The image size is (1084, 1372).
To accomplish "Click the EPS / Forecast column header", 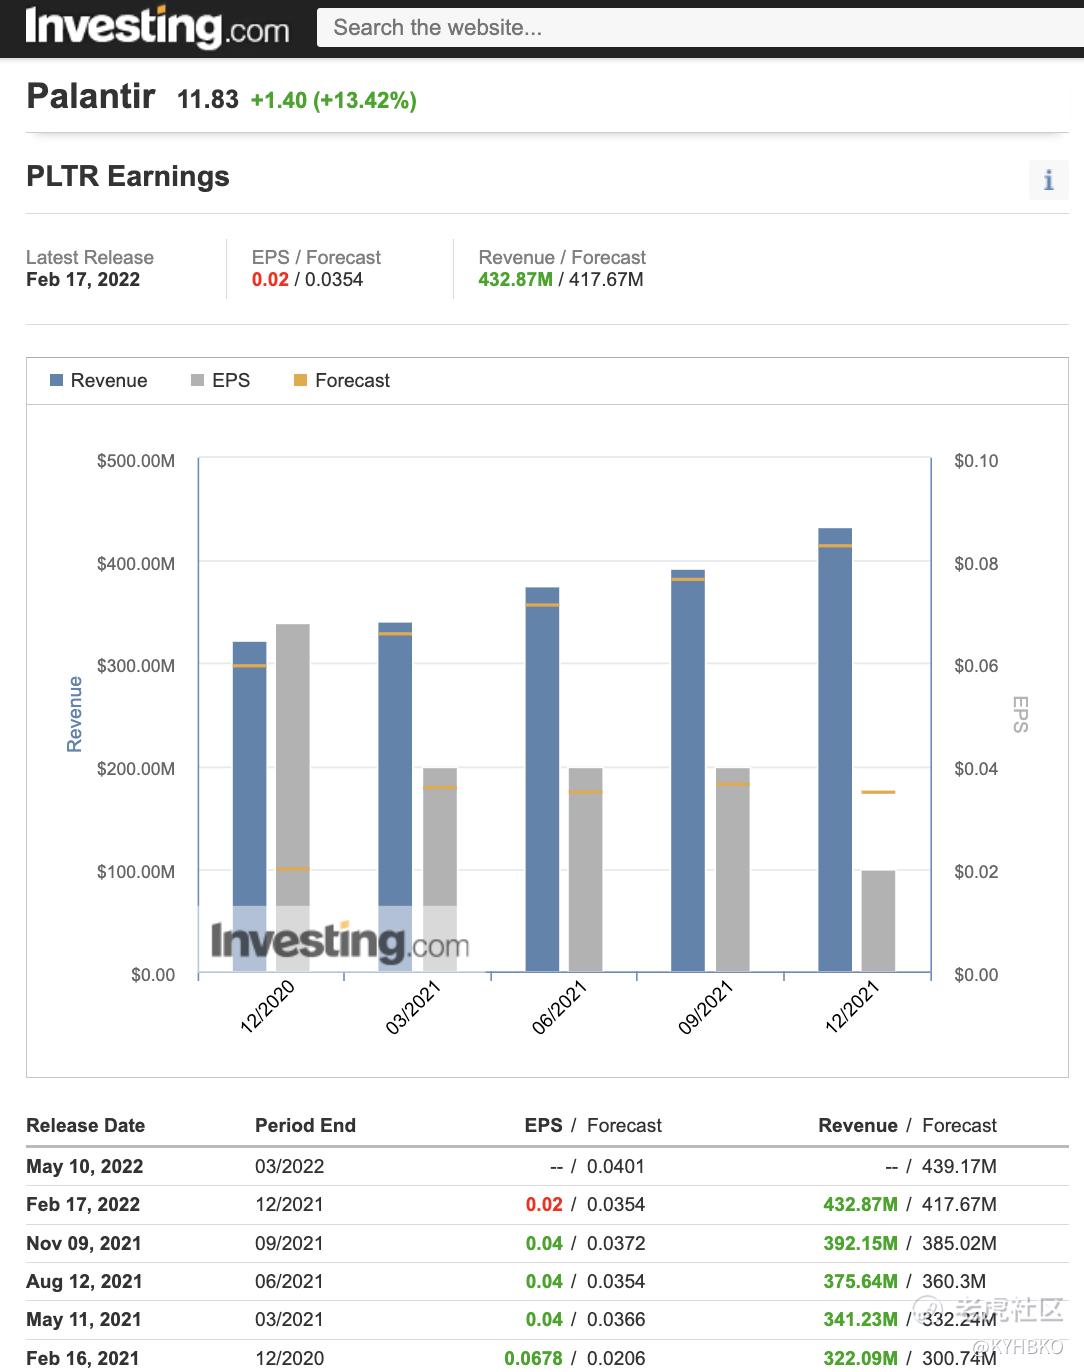I will click(x=593, y=1125).
